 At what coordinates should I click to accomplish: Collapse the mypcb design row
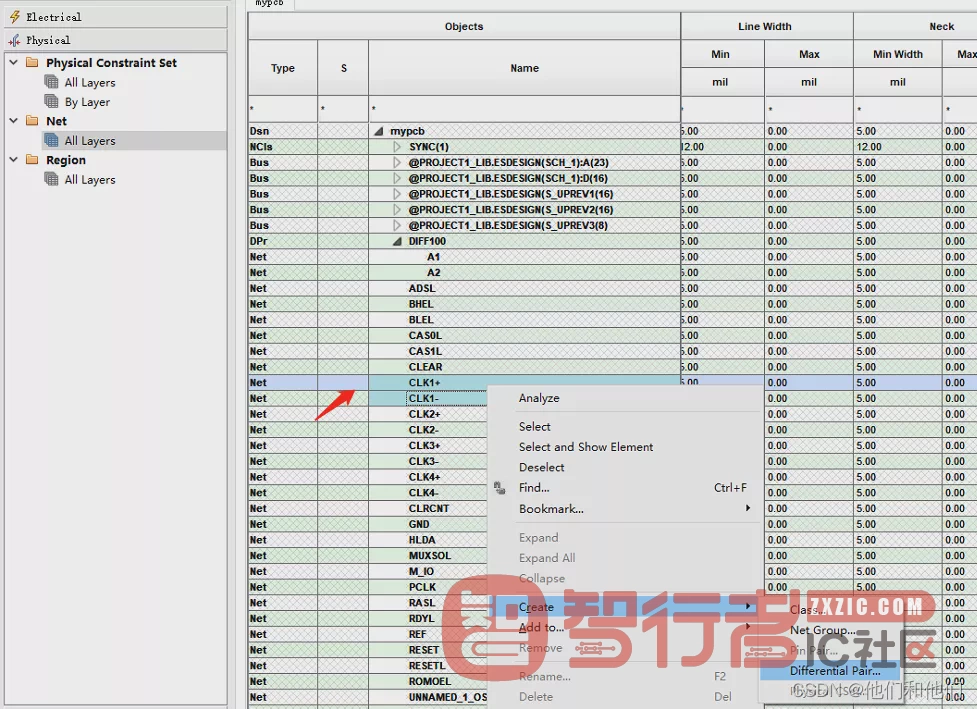coord(379,131)
